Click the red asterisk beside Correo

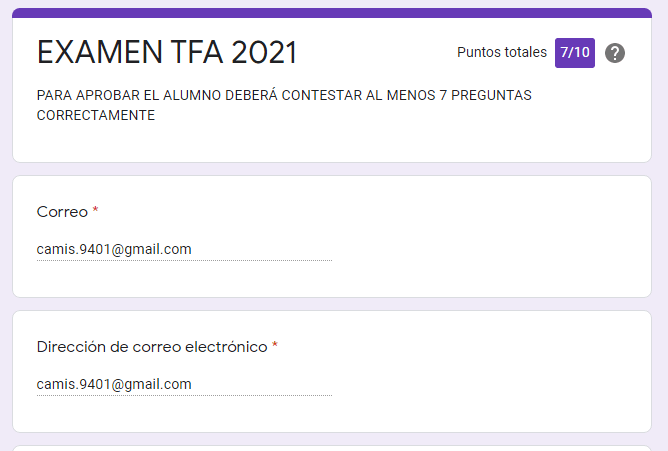coord(96,212)
